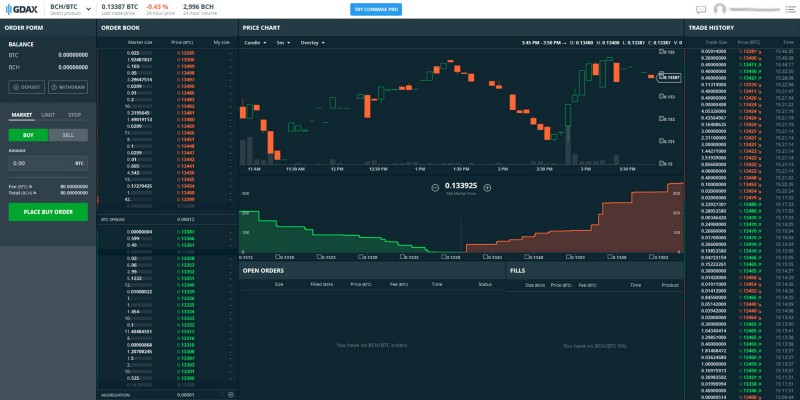Viewport: 800px width, 400px height.
Task: Switch to the Limit order tab
Action: pyautogui.click(x=48, y=115)
